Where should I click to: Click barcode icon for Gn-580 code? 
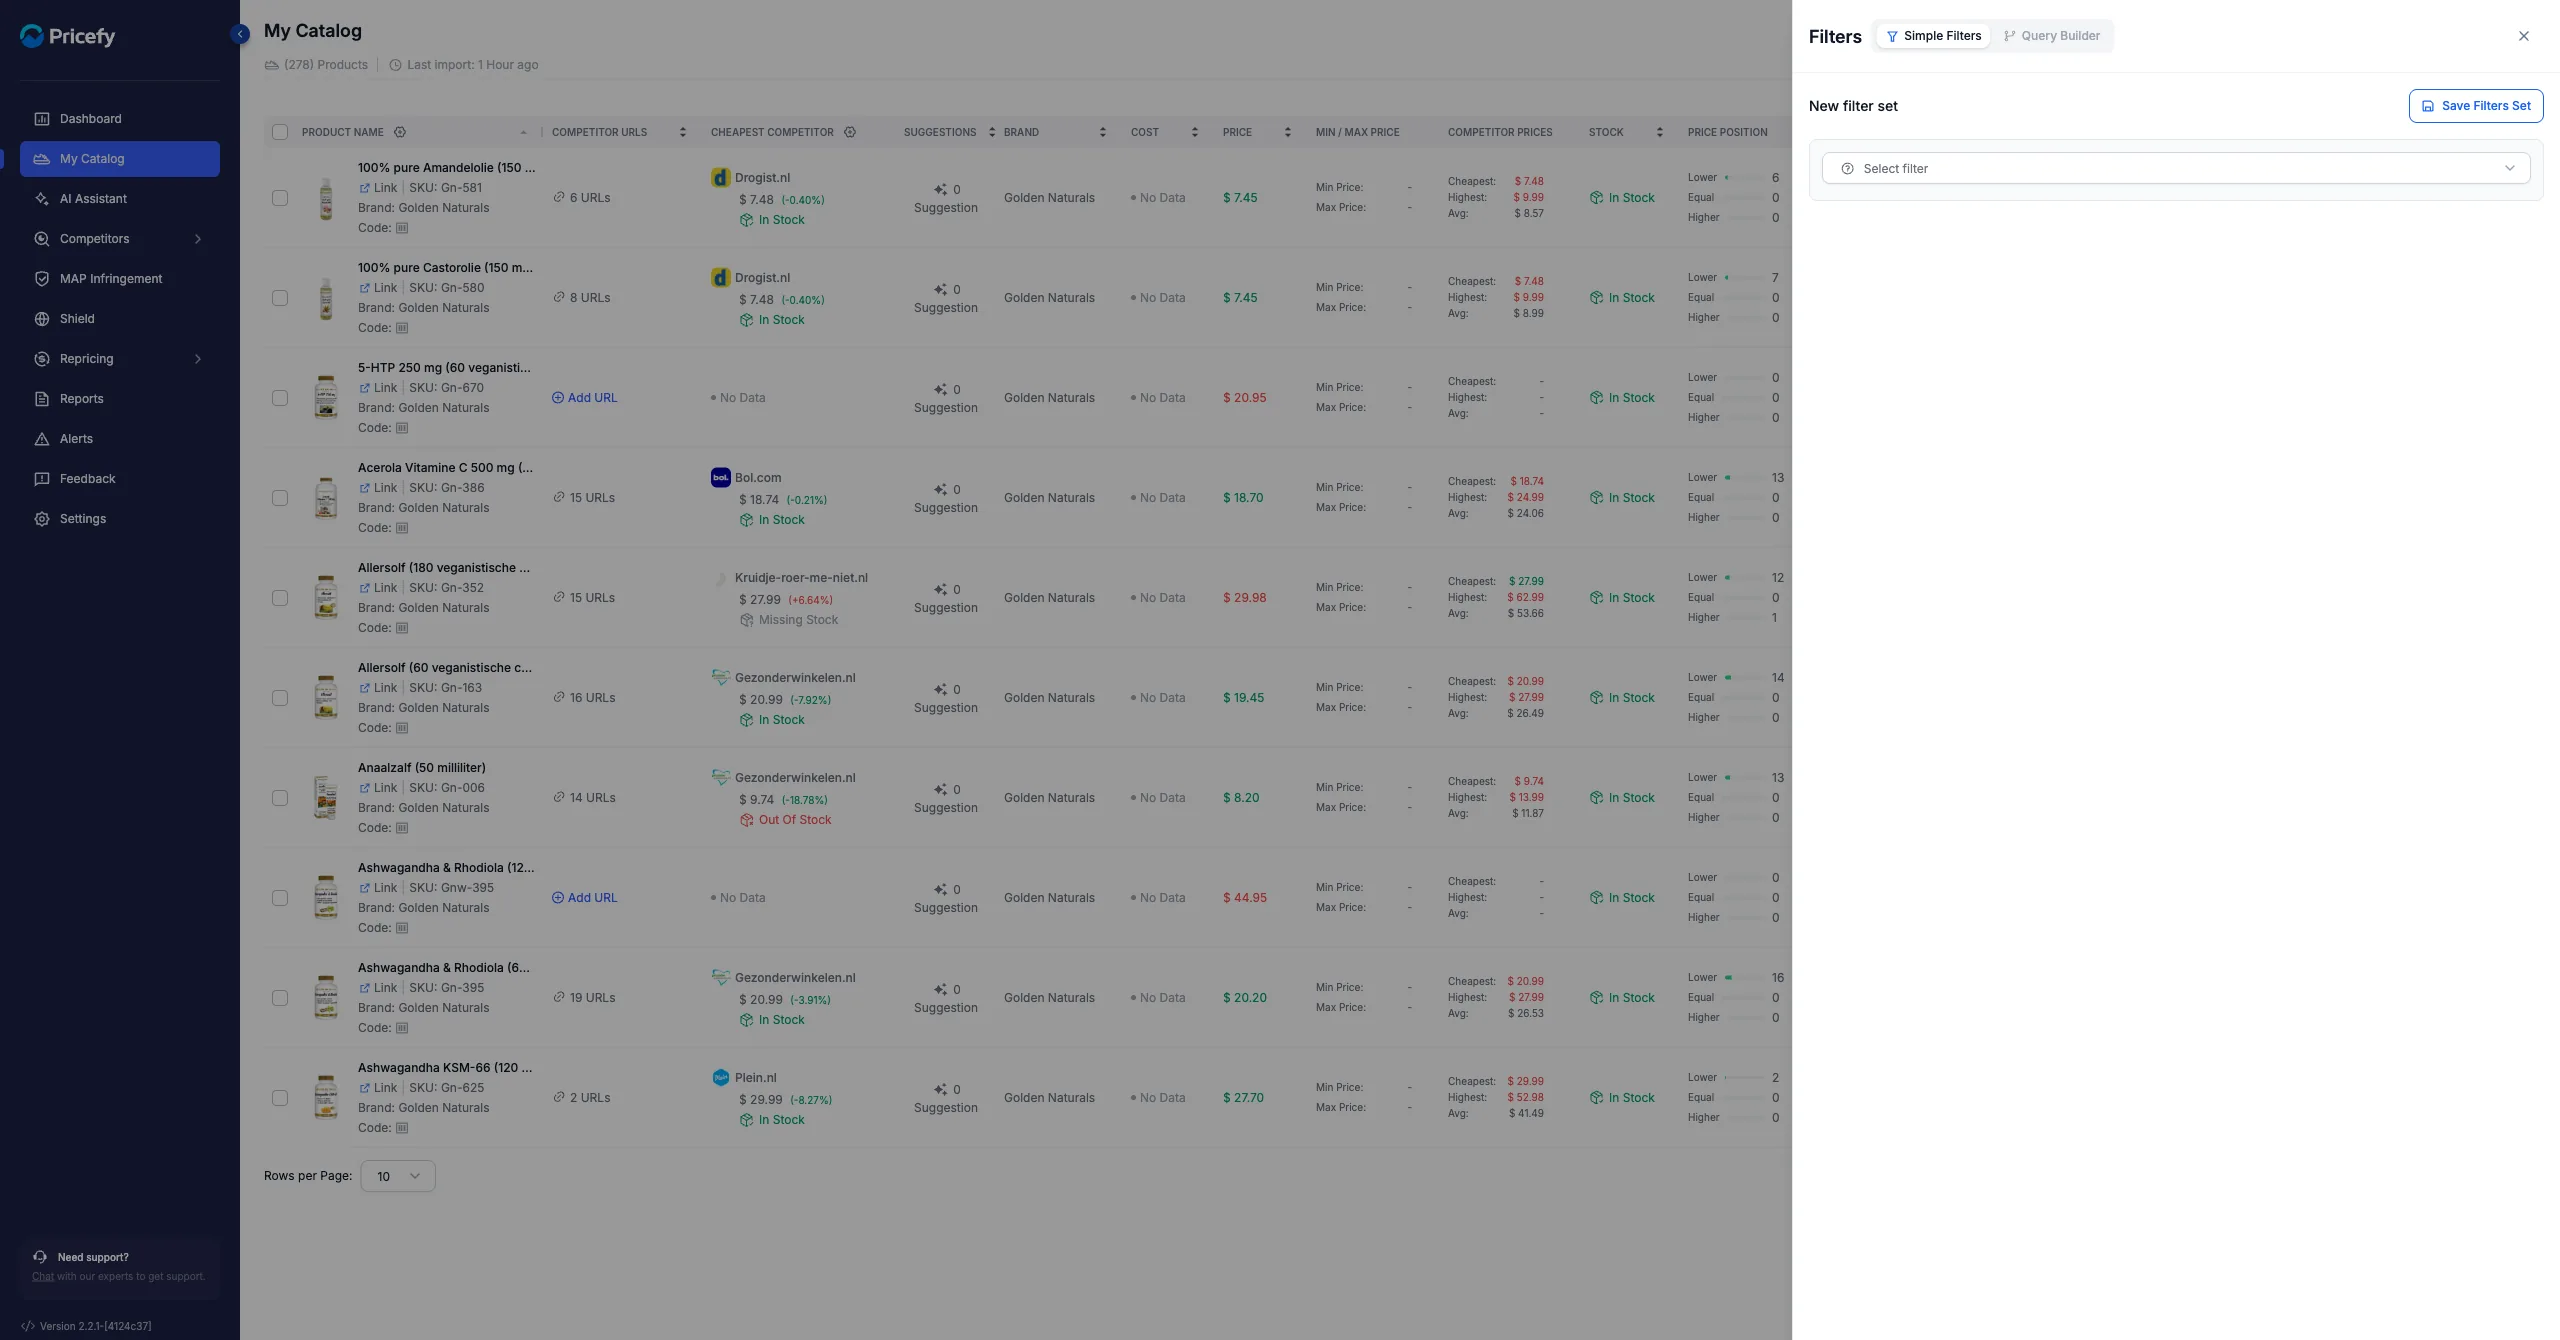point(402,328)
